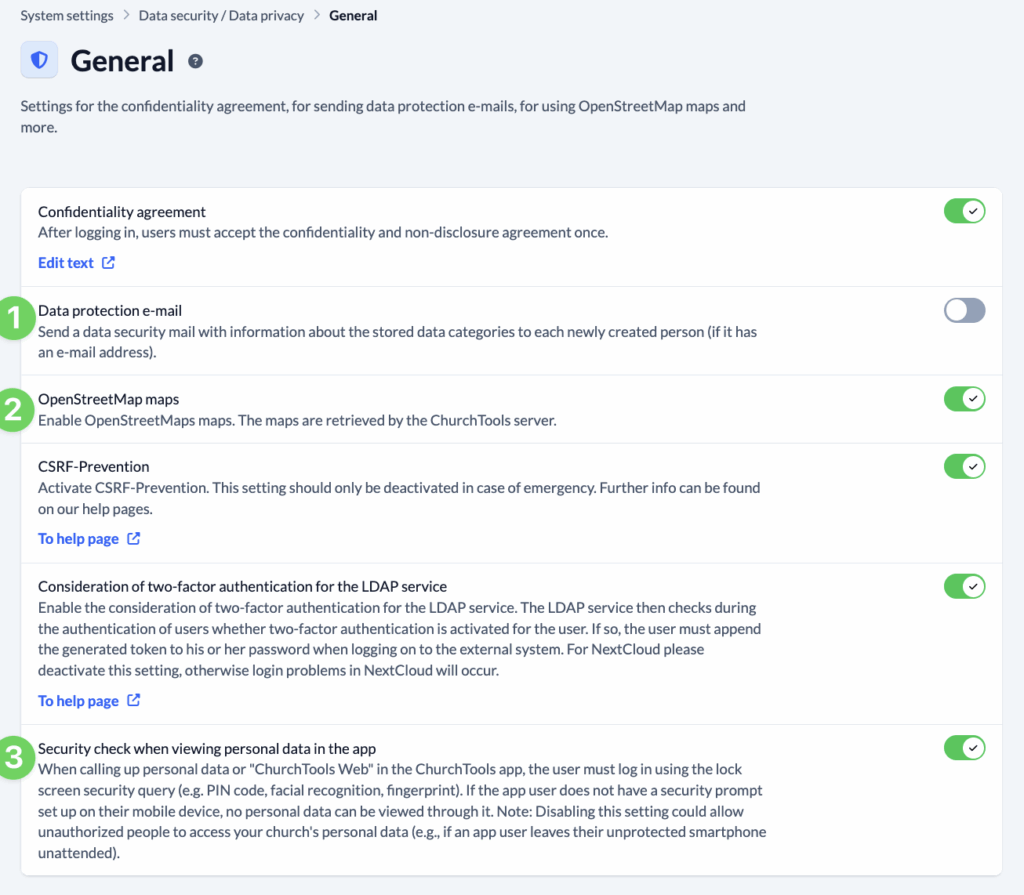Click the blue shield icon beside General
This screenshot has width=1024, height=895.
[x=39, y=60]
